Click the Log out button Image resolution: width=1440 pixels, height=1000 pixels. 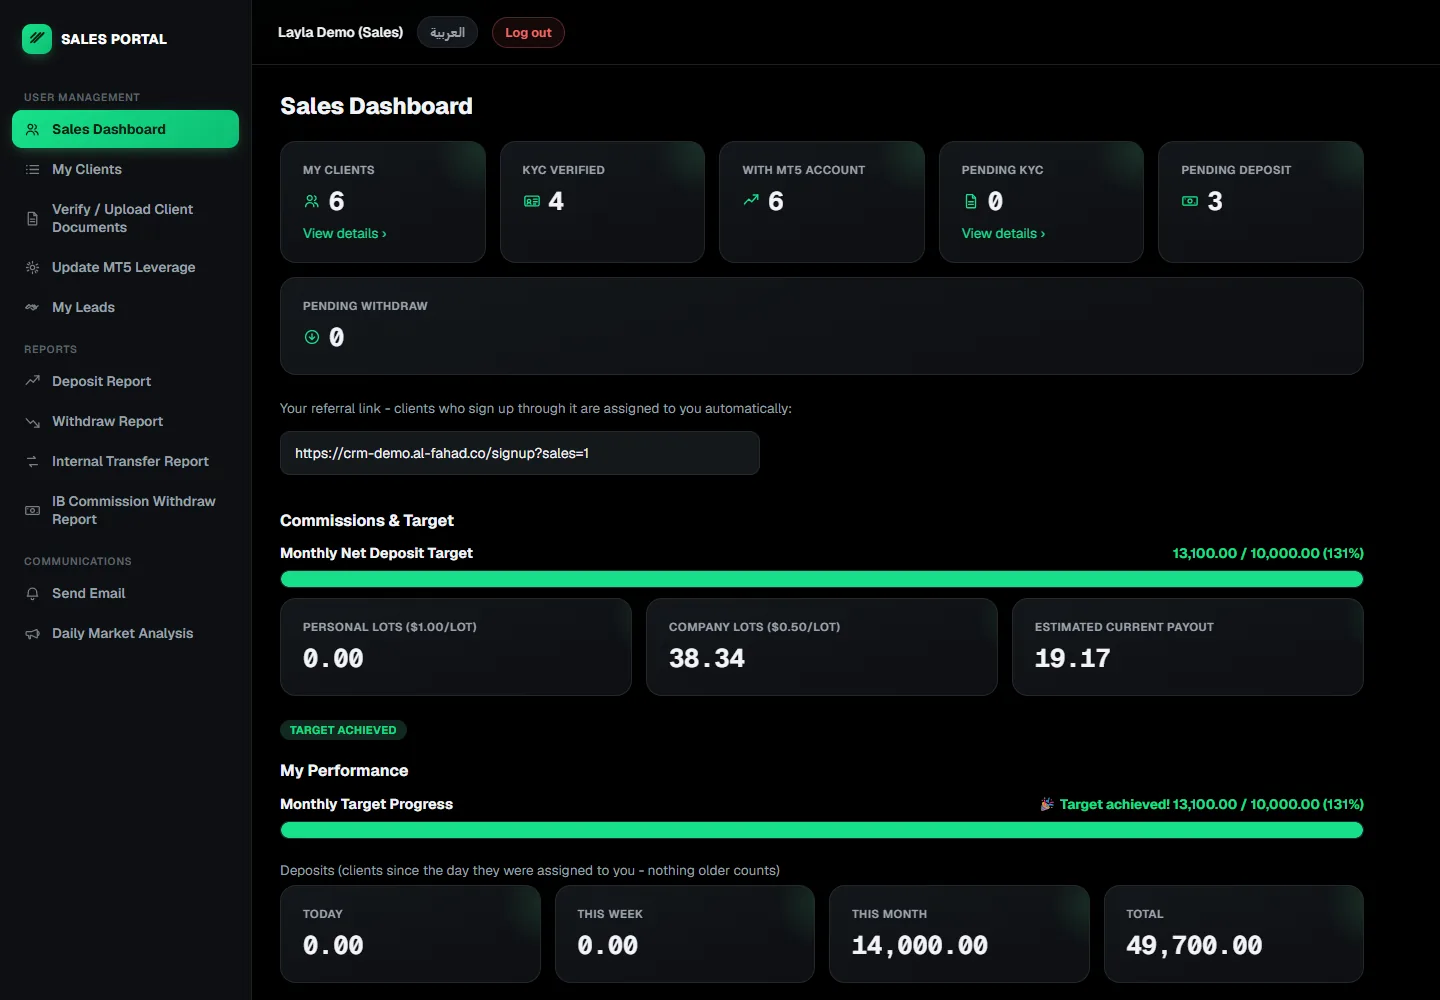[528, 32]
